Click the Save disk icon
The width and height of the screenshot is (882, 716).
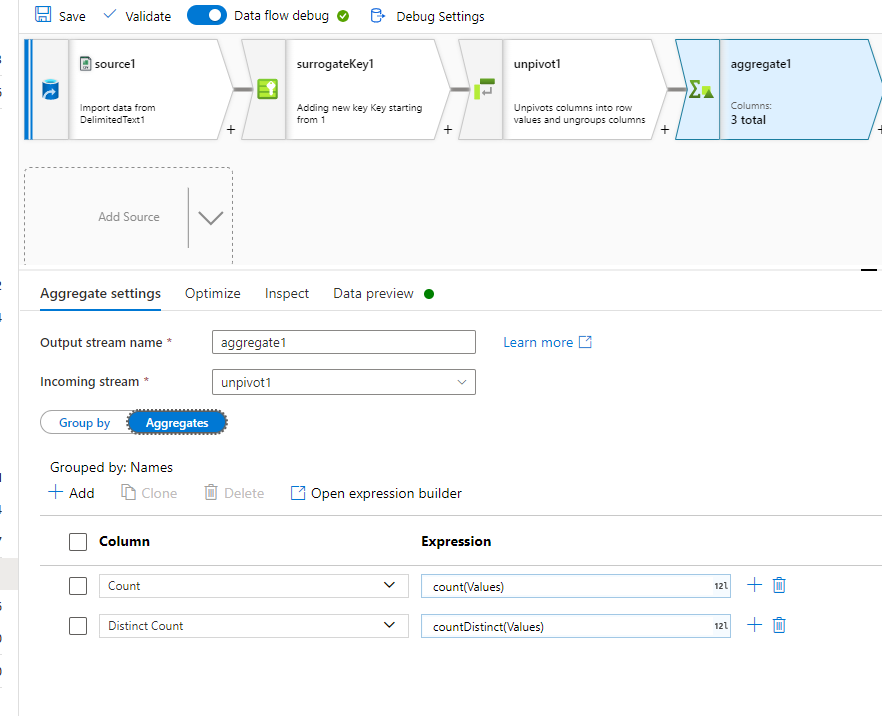click(43, 15)
